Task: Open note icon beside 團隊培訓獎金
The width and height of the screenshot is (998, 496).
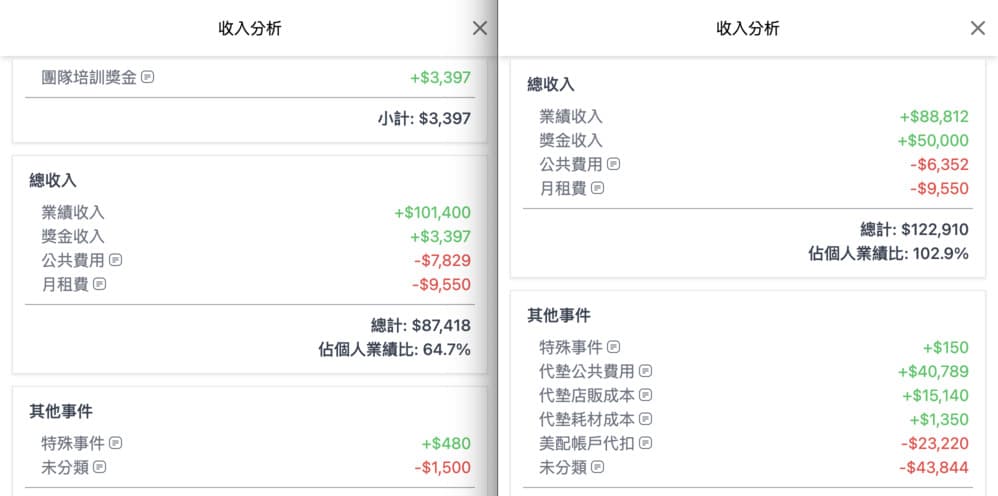Action: click(x=148, y=78)
